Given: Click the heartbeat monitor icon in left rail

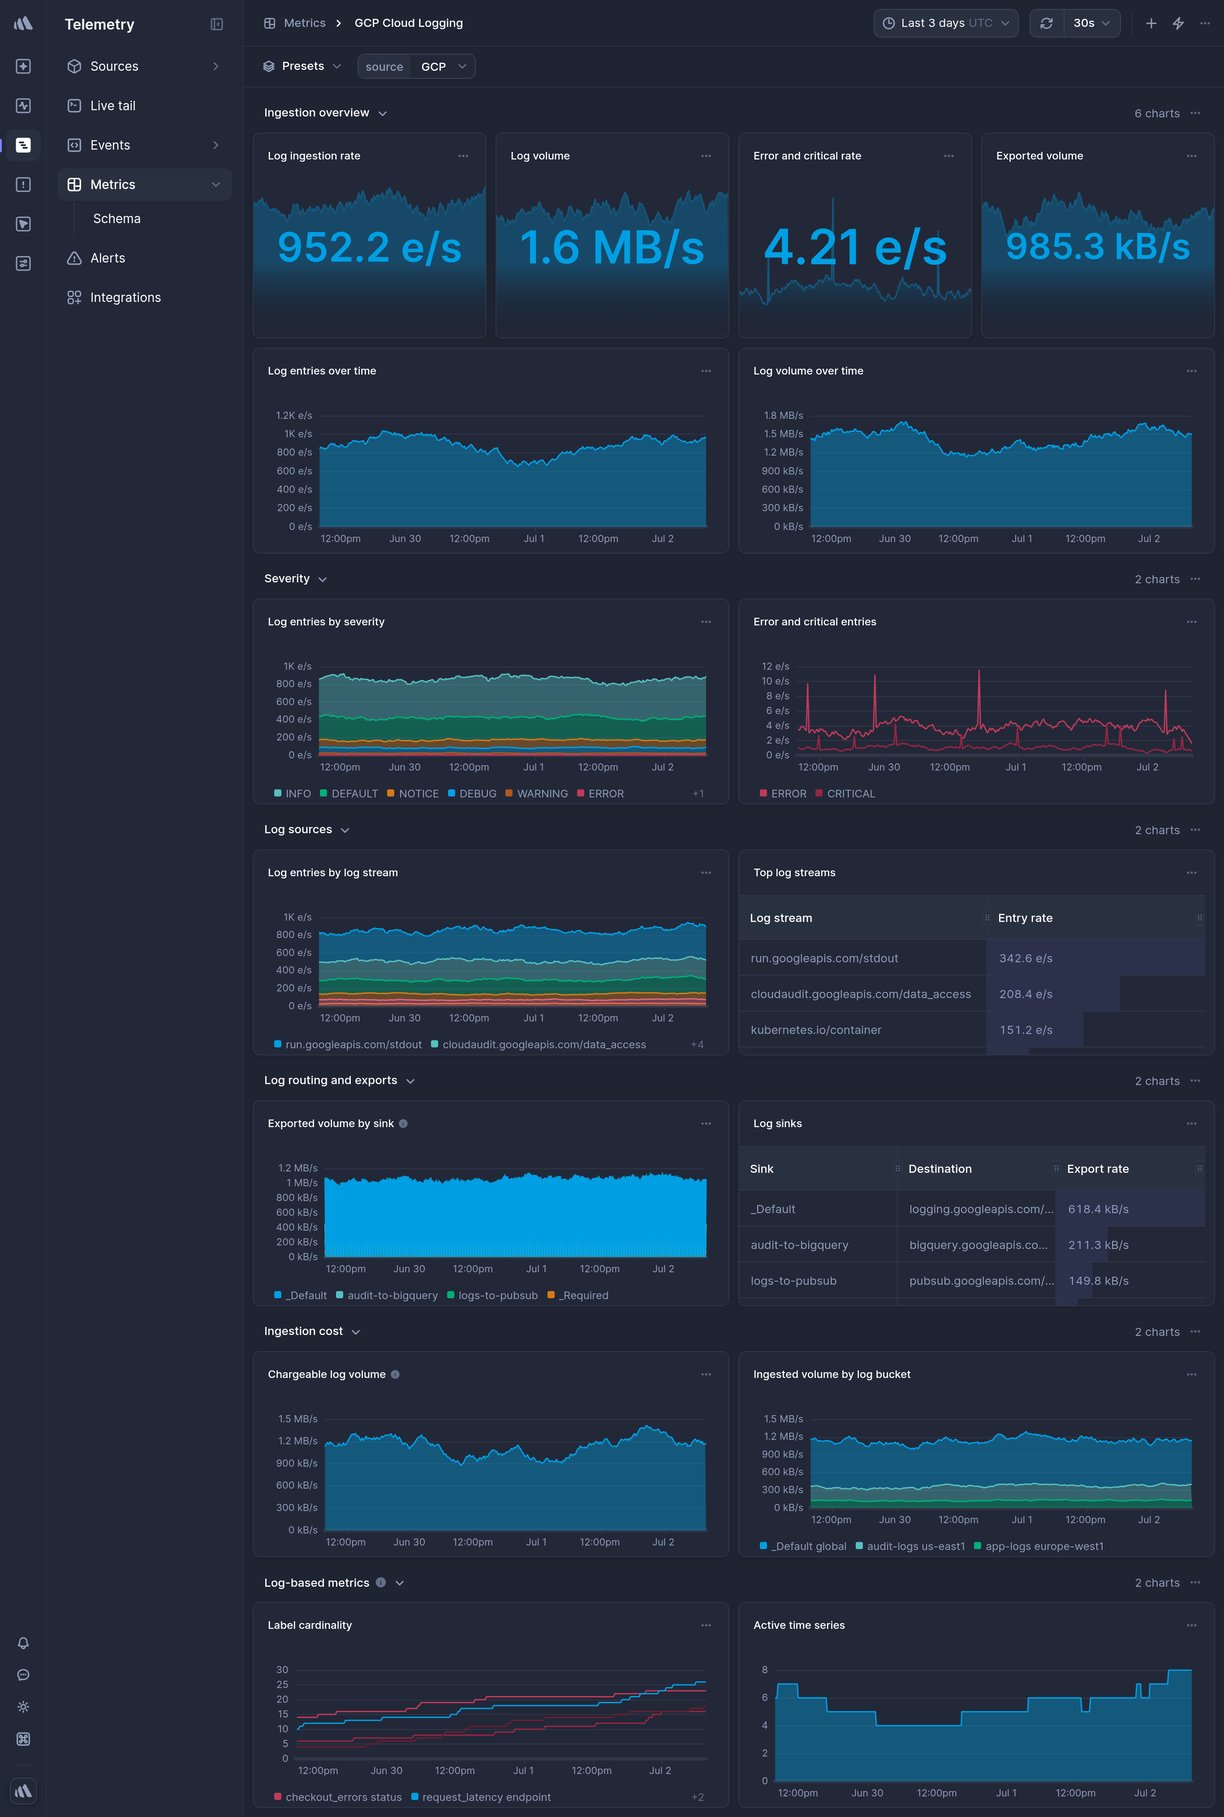Looking at the screenshot, I should (x=23, y=105).
